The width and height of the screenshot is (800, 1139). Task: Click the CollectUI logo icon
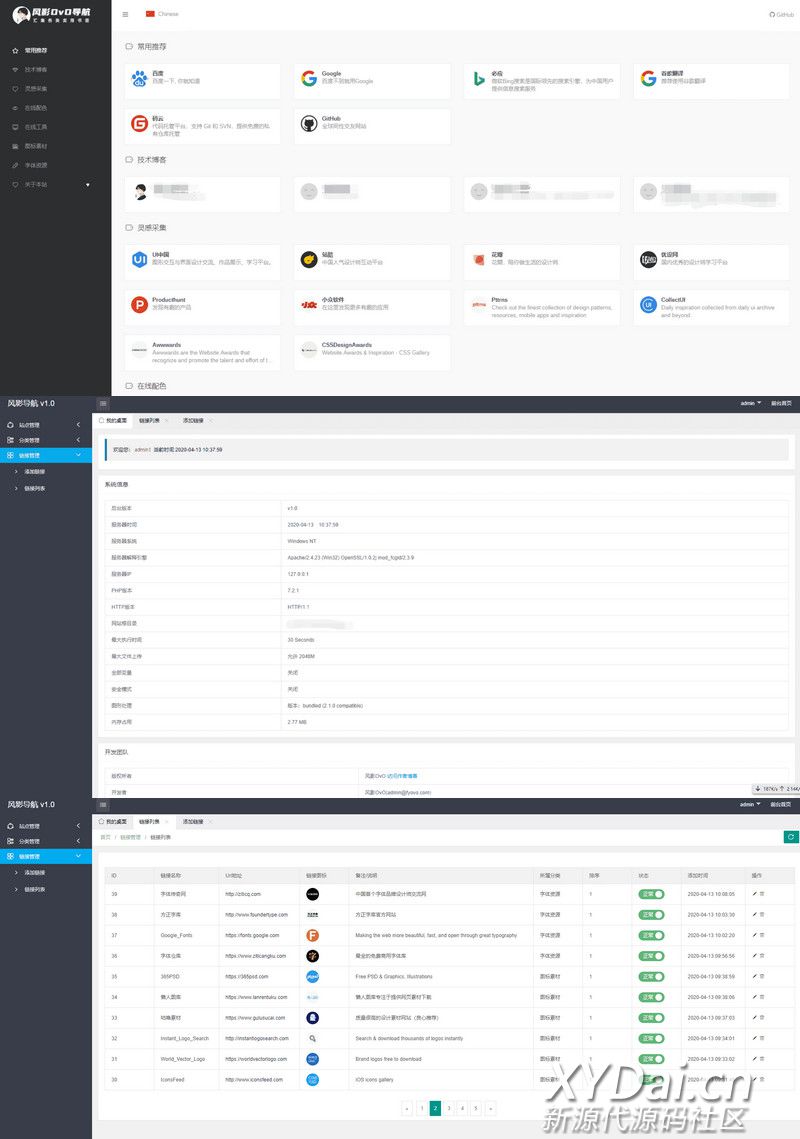[648, 305]
